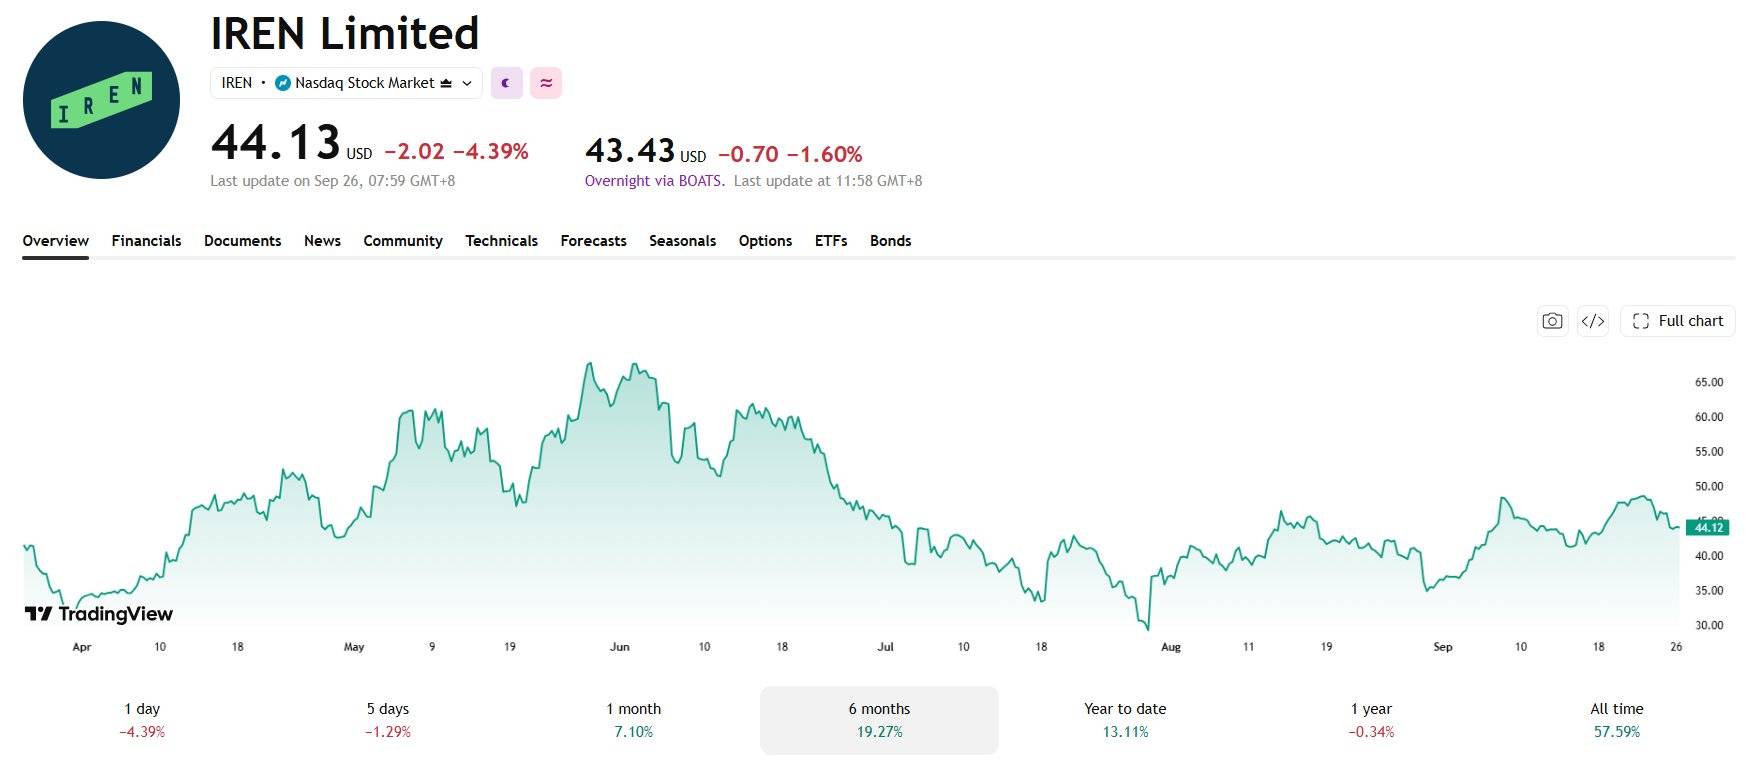Click the May label on the time axis

pos(354,647)
